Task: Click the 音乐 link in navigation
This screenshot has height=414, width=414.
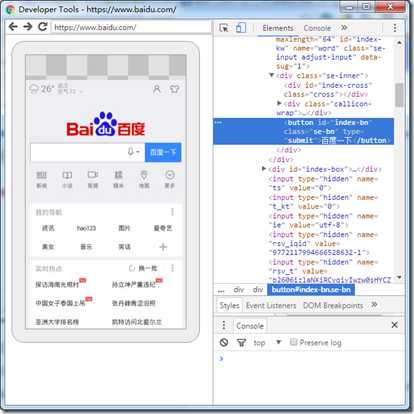Action: click(86, 247)
